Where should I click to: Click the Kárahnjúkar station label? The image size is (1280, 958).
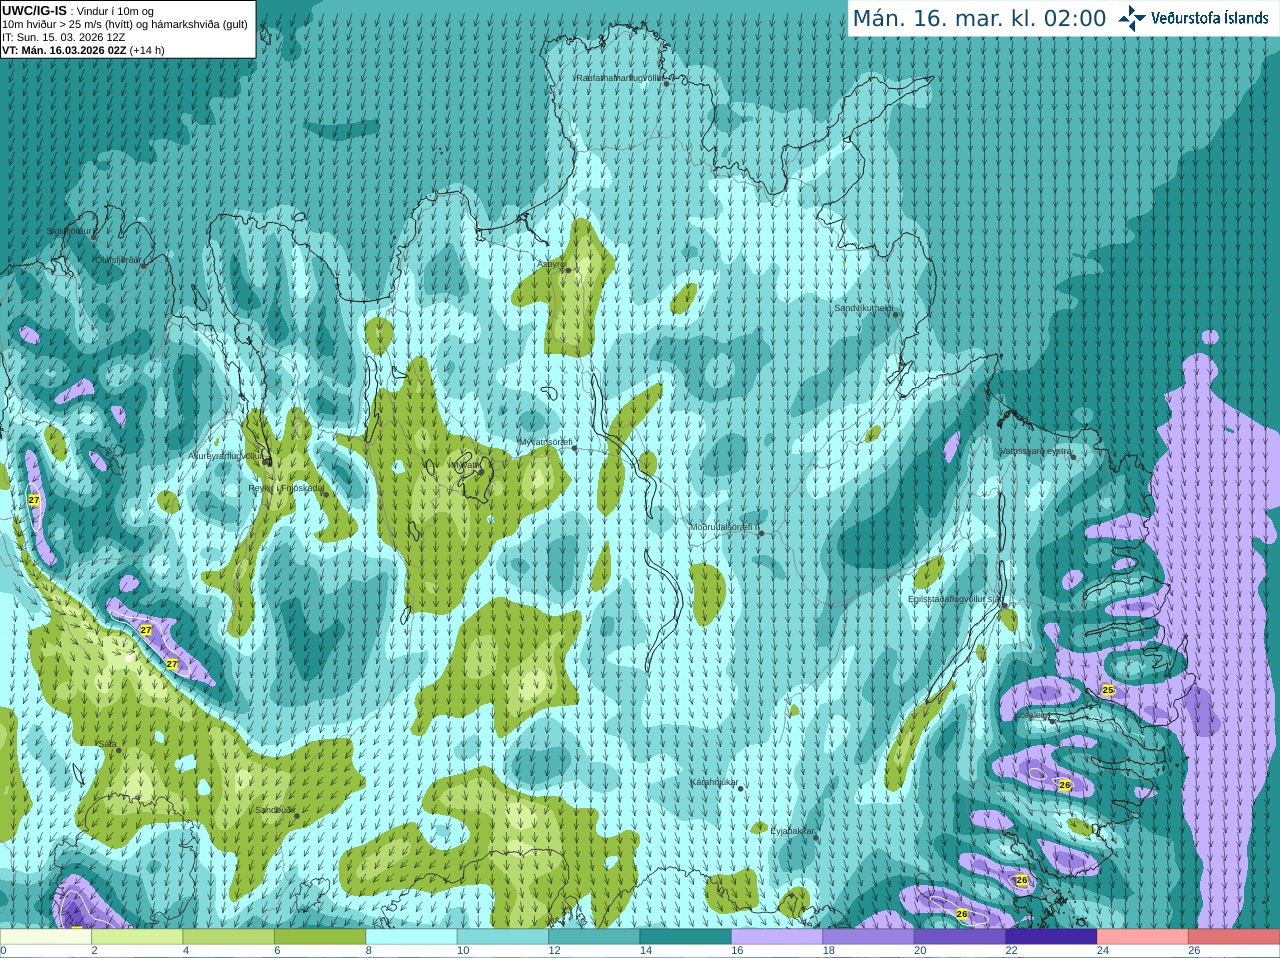point(714,782)
